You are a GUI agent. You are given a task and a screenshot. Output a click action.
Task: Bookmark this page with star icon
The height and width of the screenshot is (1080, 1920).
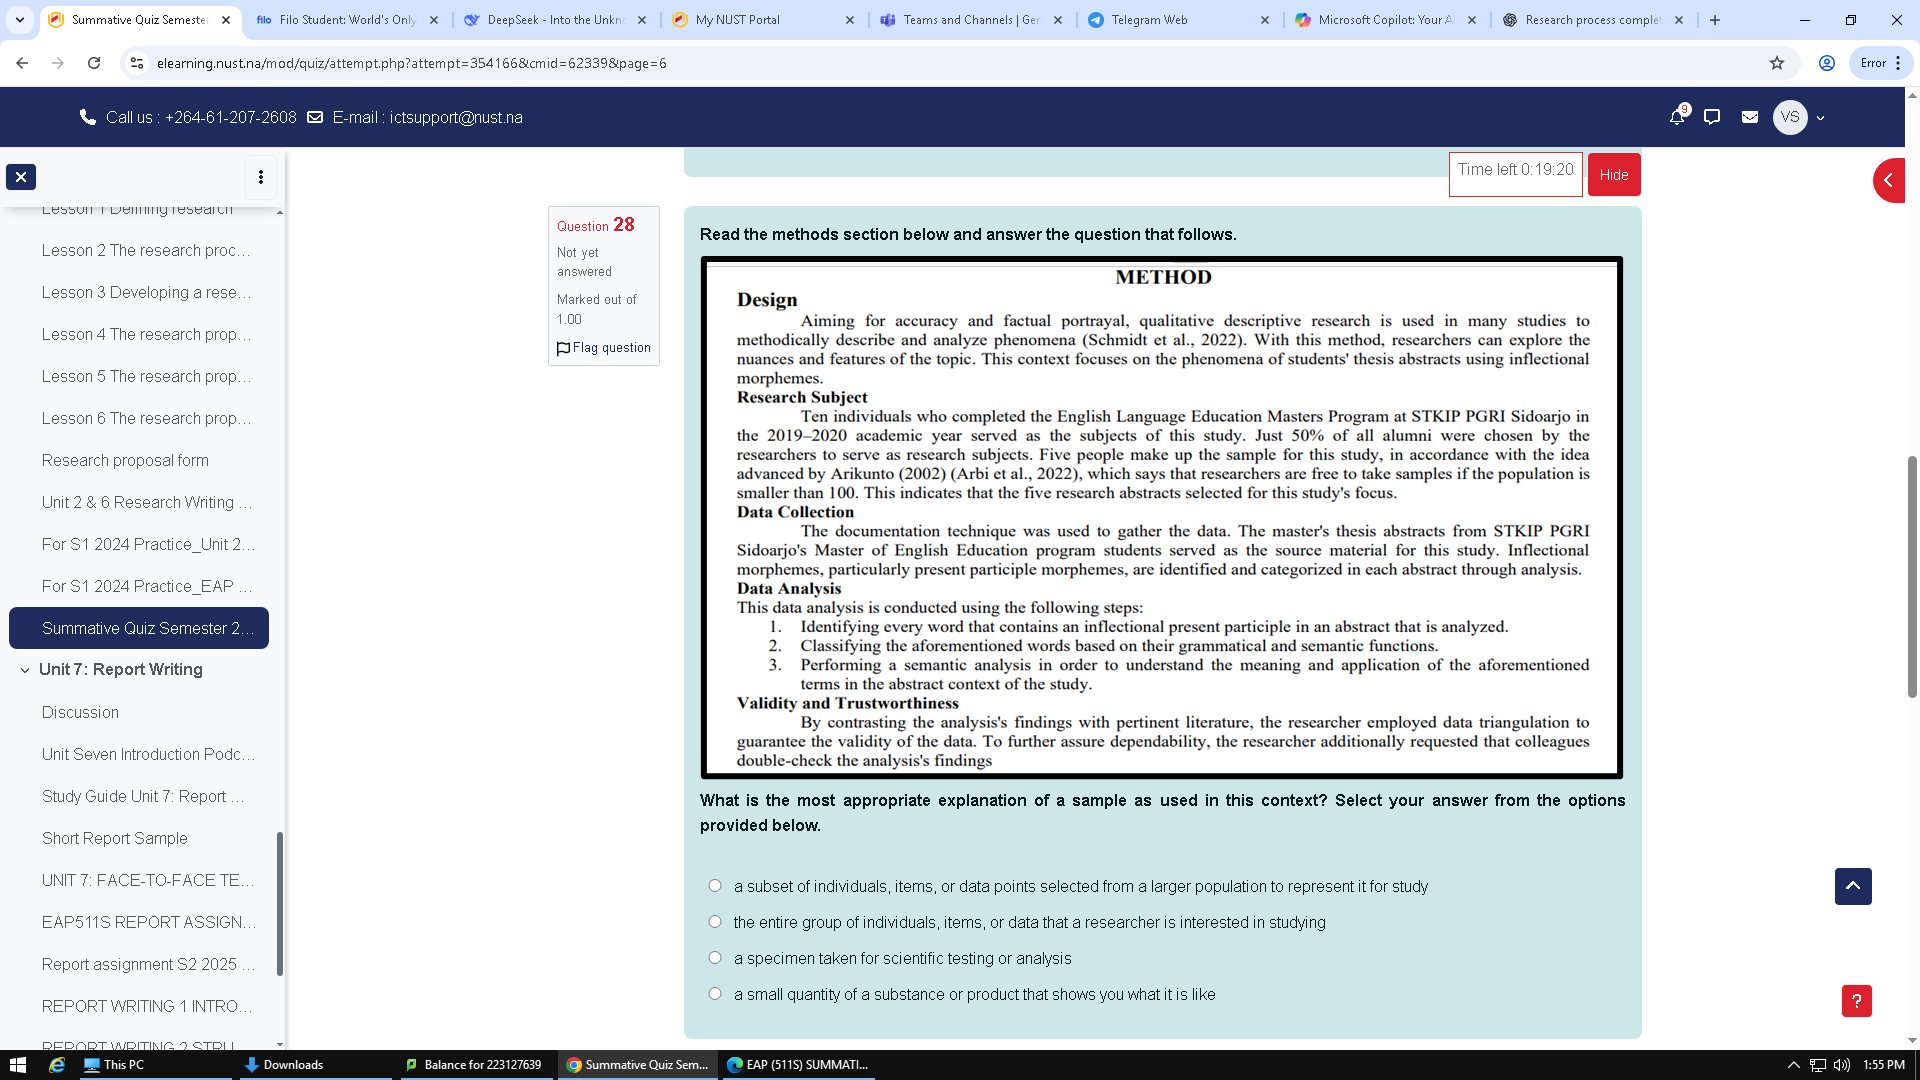coord(1777,63)
